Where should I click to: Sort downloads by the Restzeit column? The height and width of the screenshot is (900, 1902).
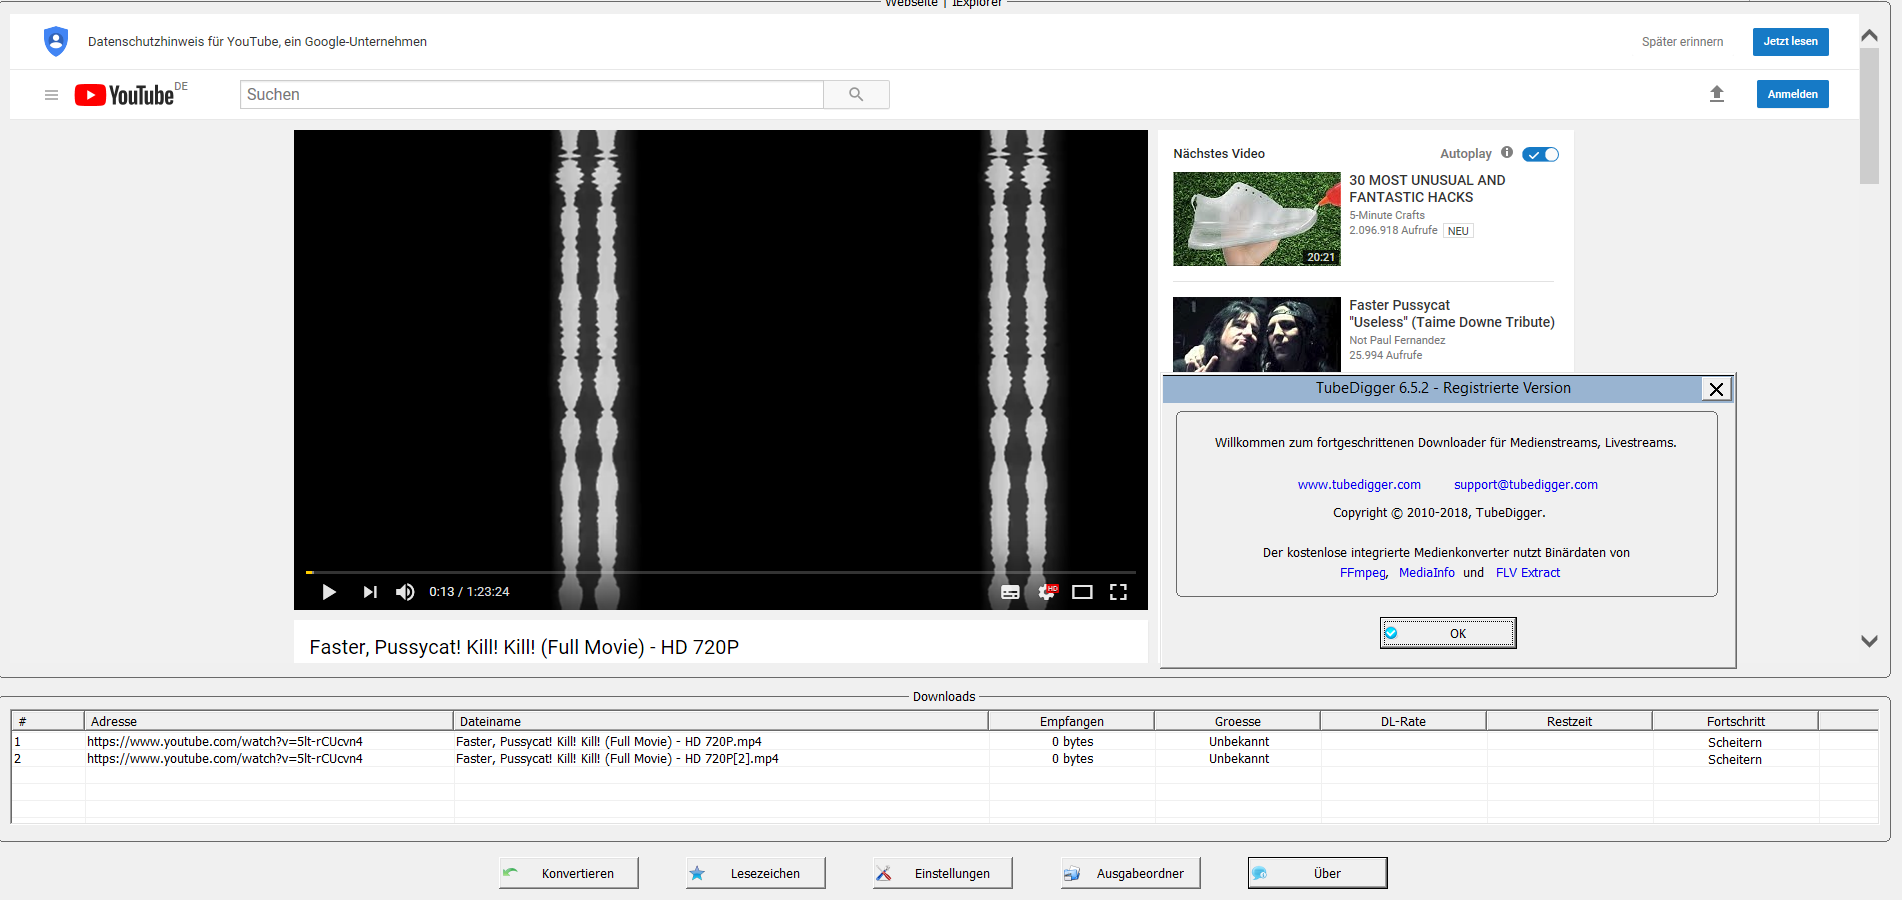[x=1569, y=721]
